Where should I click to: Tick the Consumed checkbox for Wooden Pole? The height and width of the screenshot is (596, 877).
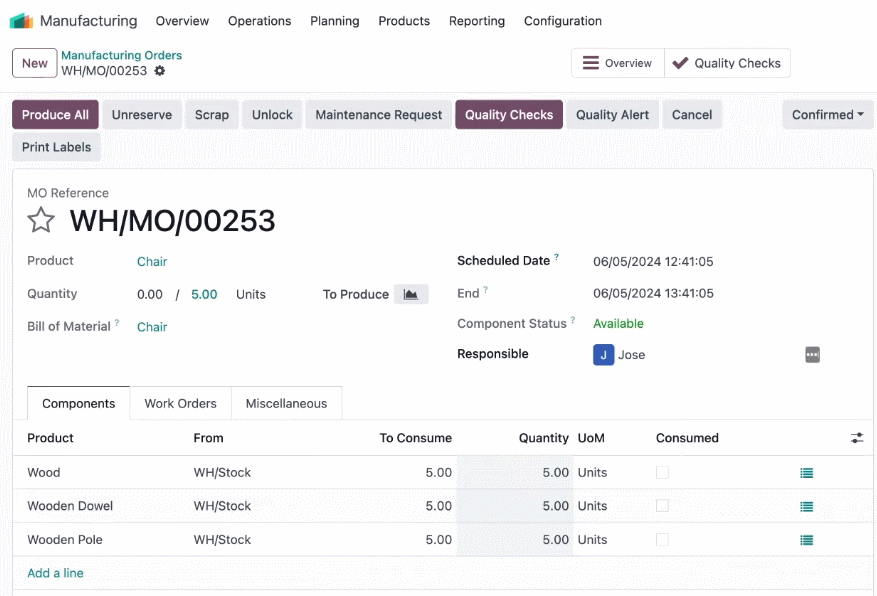pos(662,540)
